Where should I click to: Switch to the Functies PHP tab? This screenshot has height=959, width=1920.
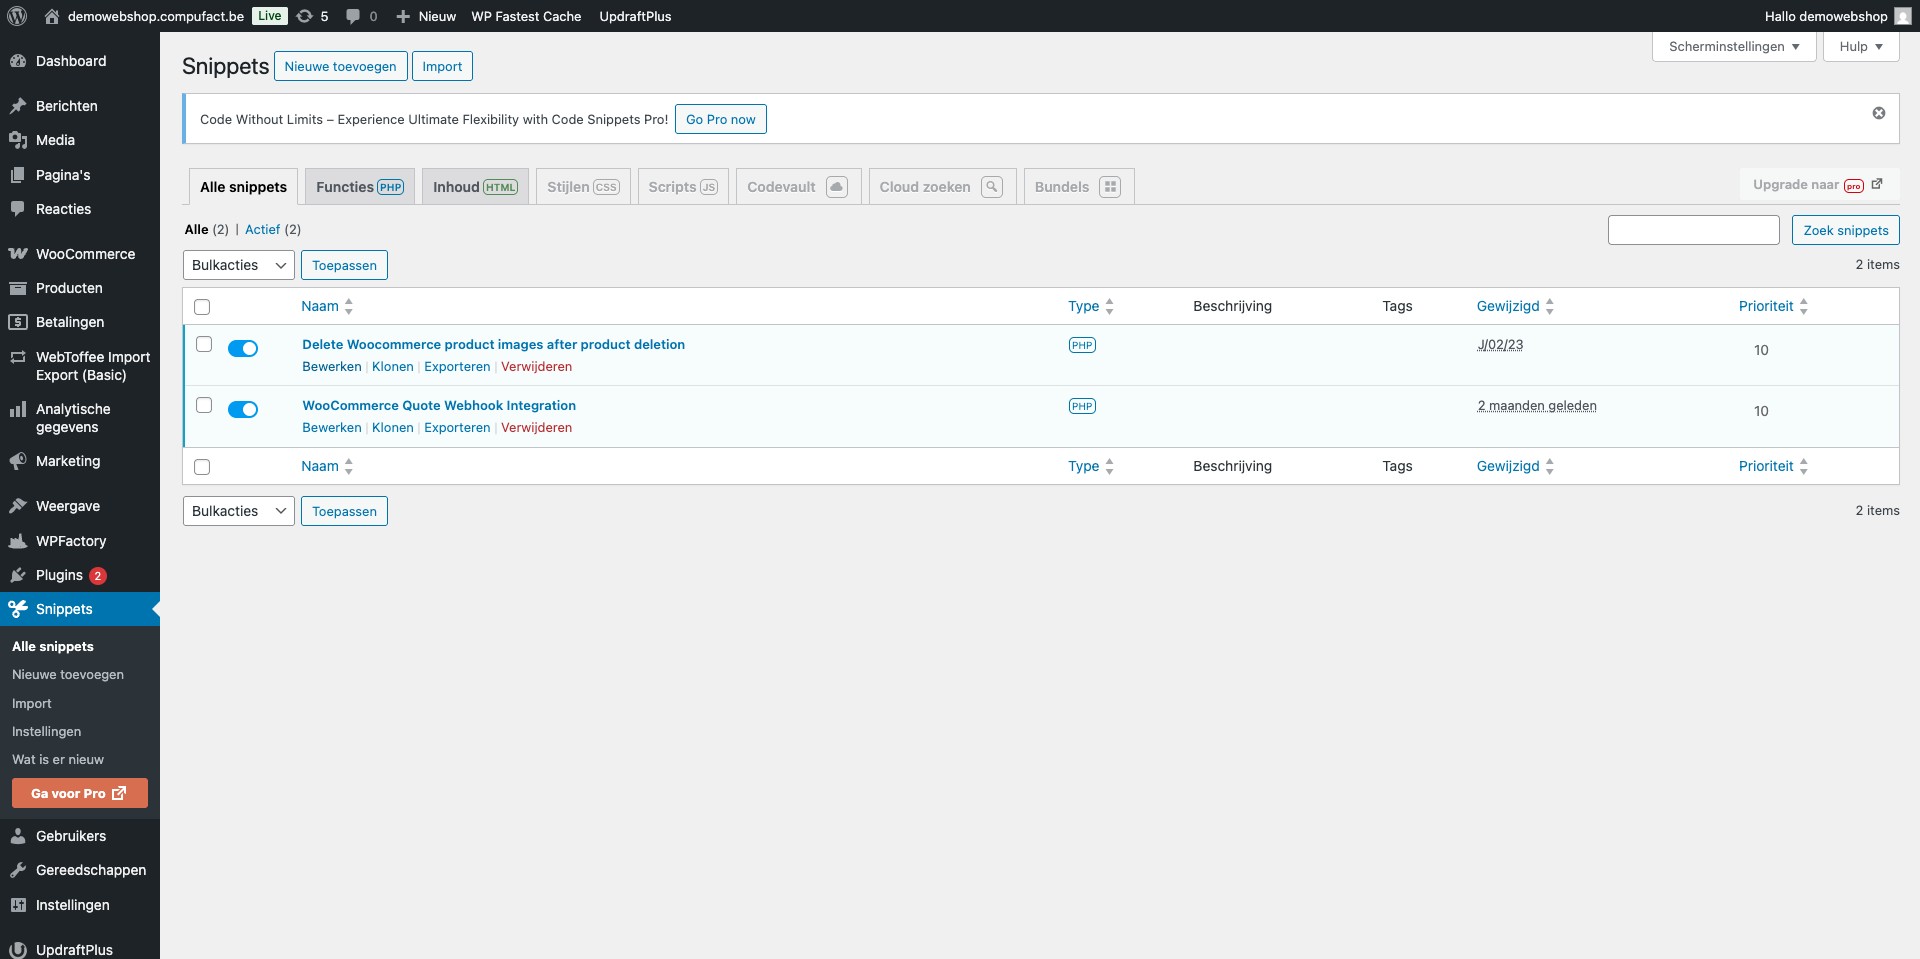tap(360, 187)
